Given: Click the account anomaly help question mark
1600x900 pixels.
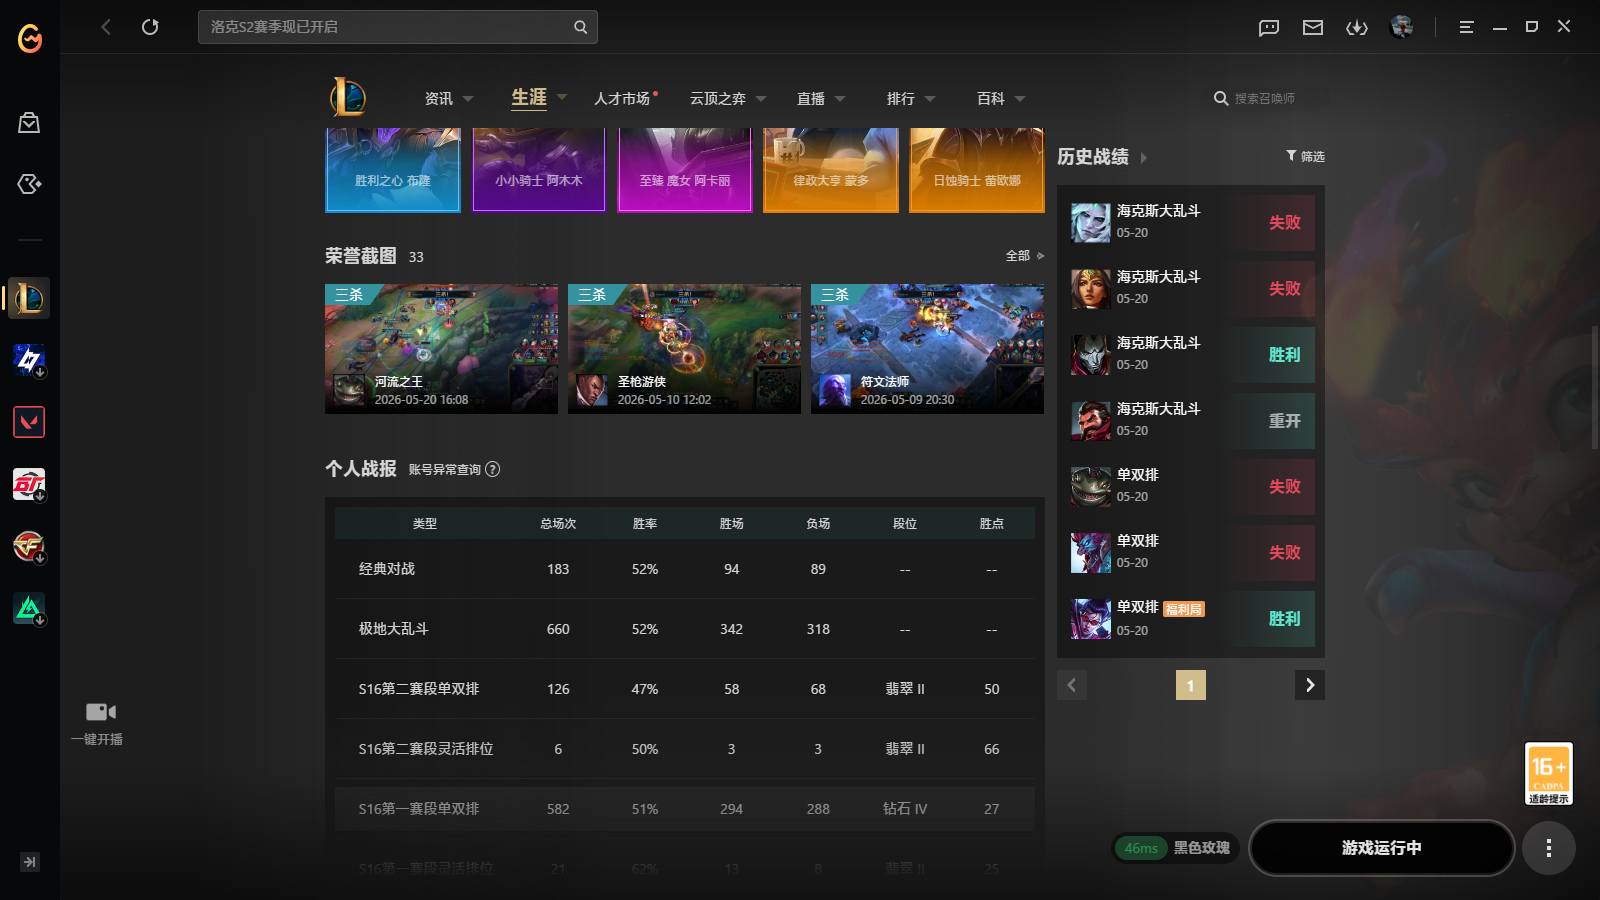Looking at the screenshot, I should click(x=493, y=469).
